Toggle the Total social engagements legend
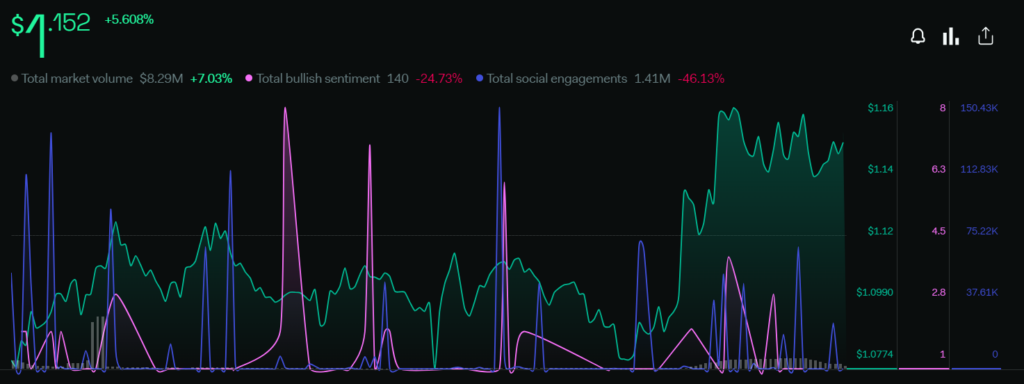 [x=600, y=78]
